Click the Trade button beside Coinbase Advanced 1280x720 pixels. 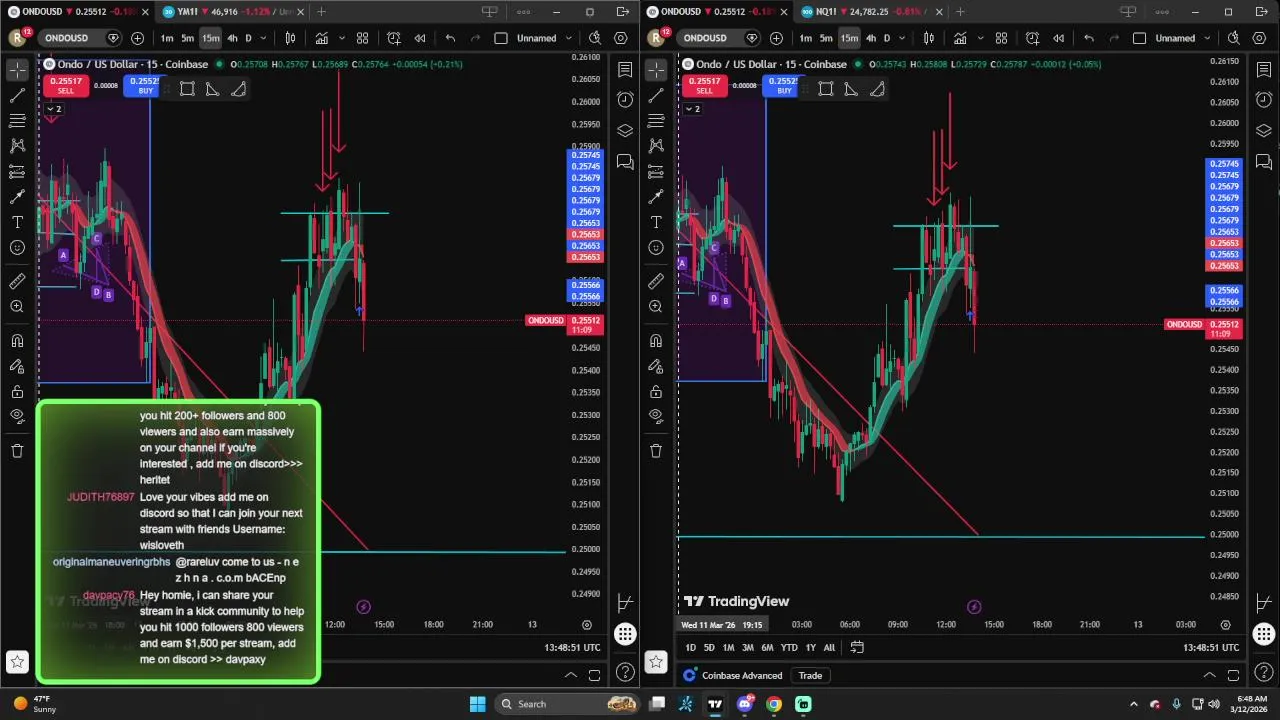(810, 676)
